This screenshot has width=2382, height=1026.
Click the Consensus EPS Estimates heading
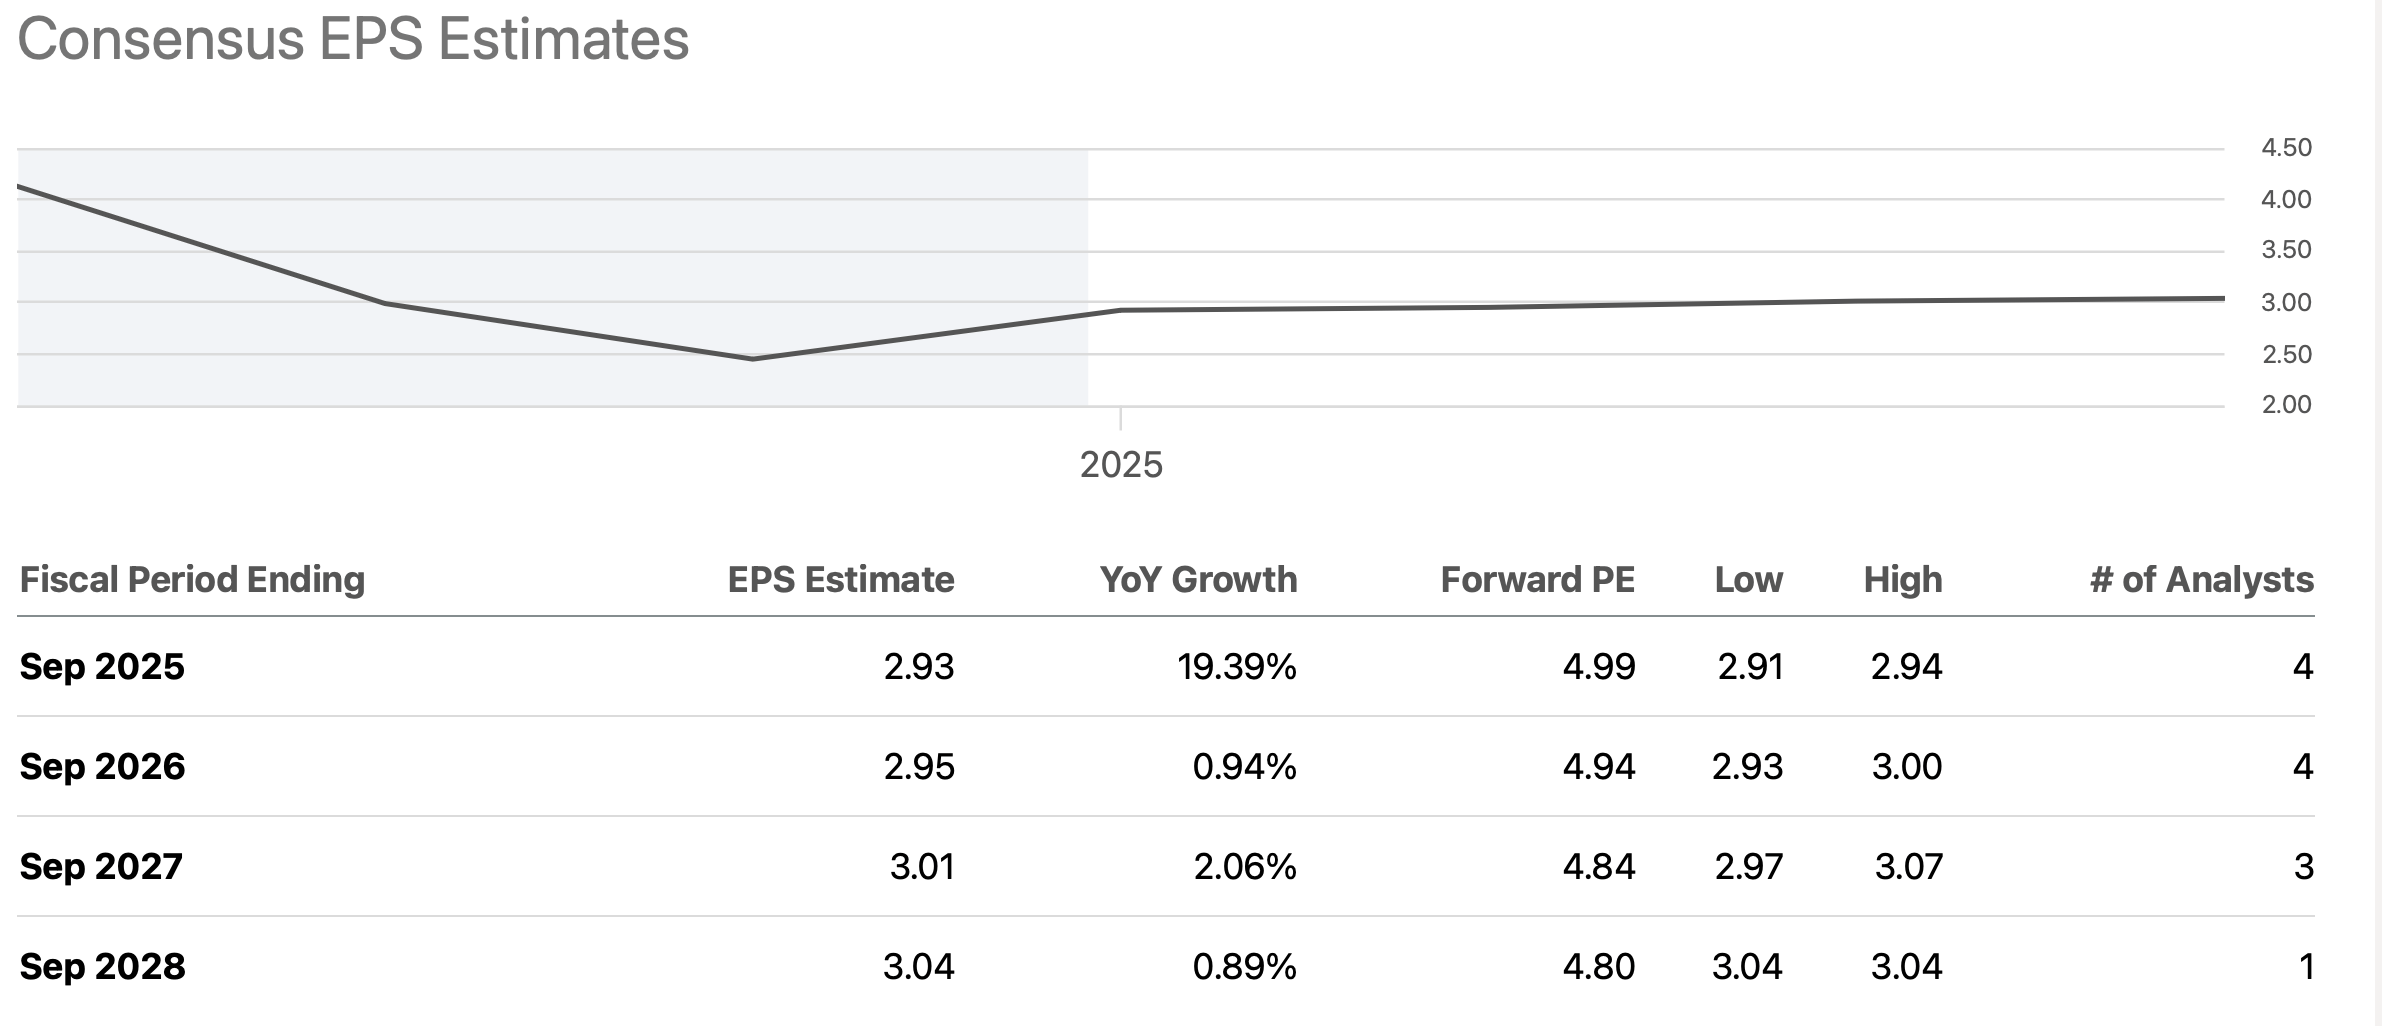[353, 40]
